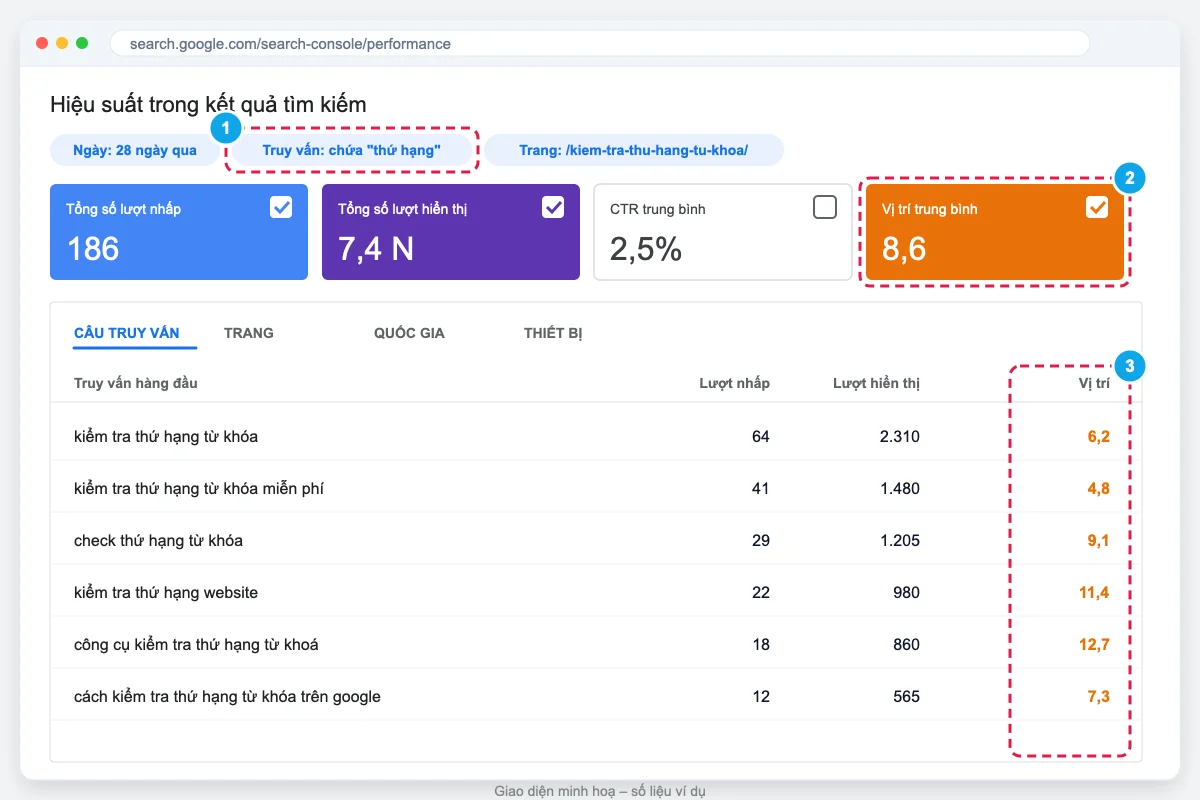Click the Hiệu suất trong kết quả tìm kiếm heading
This screenshot has height=800, width=1200.
(x=208, y=104)
